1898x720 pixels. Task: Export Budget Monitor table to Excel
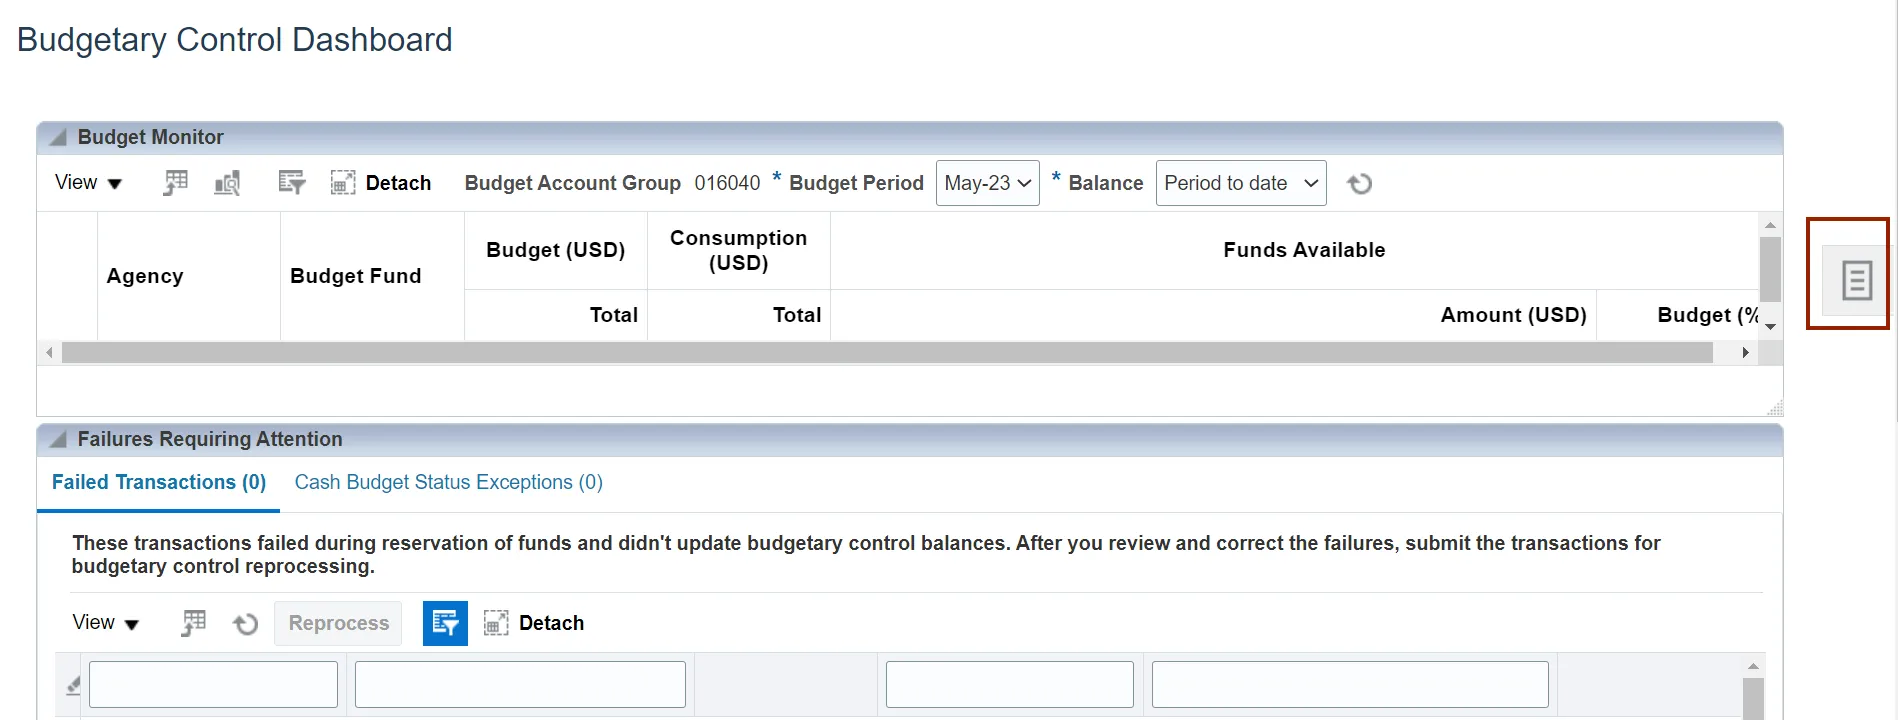pyautogui.click(x=176, y=183)
